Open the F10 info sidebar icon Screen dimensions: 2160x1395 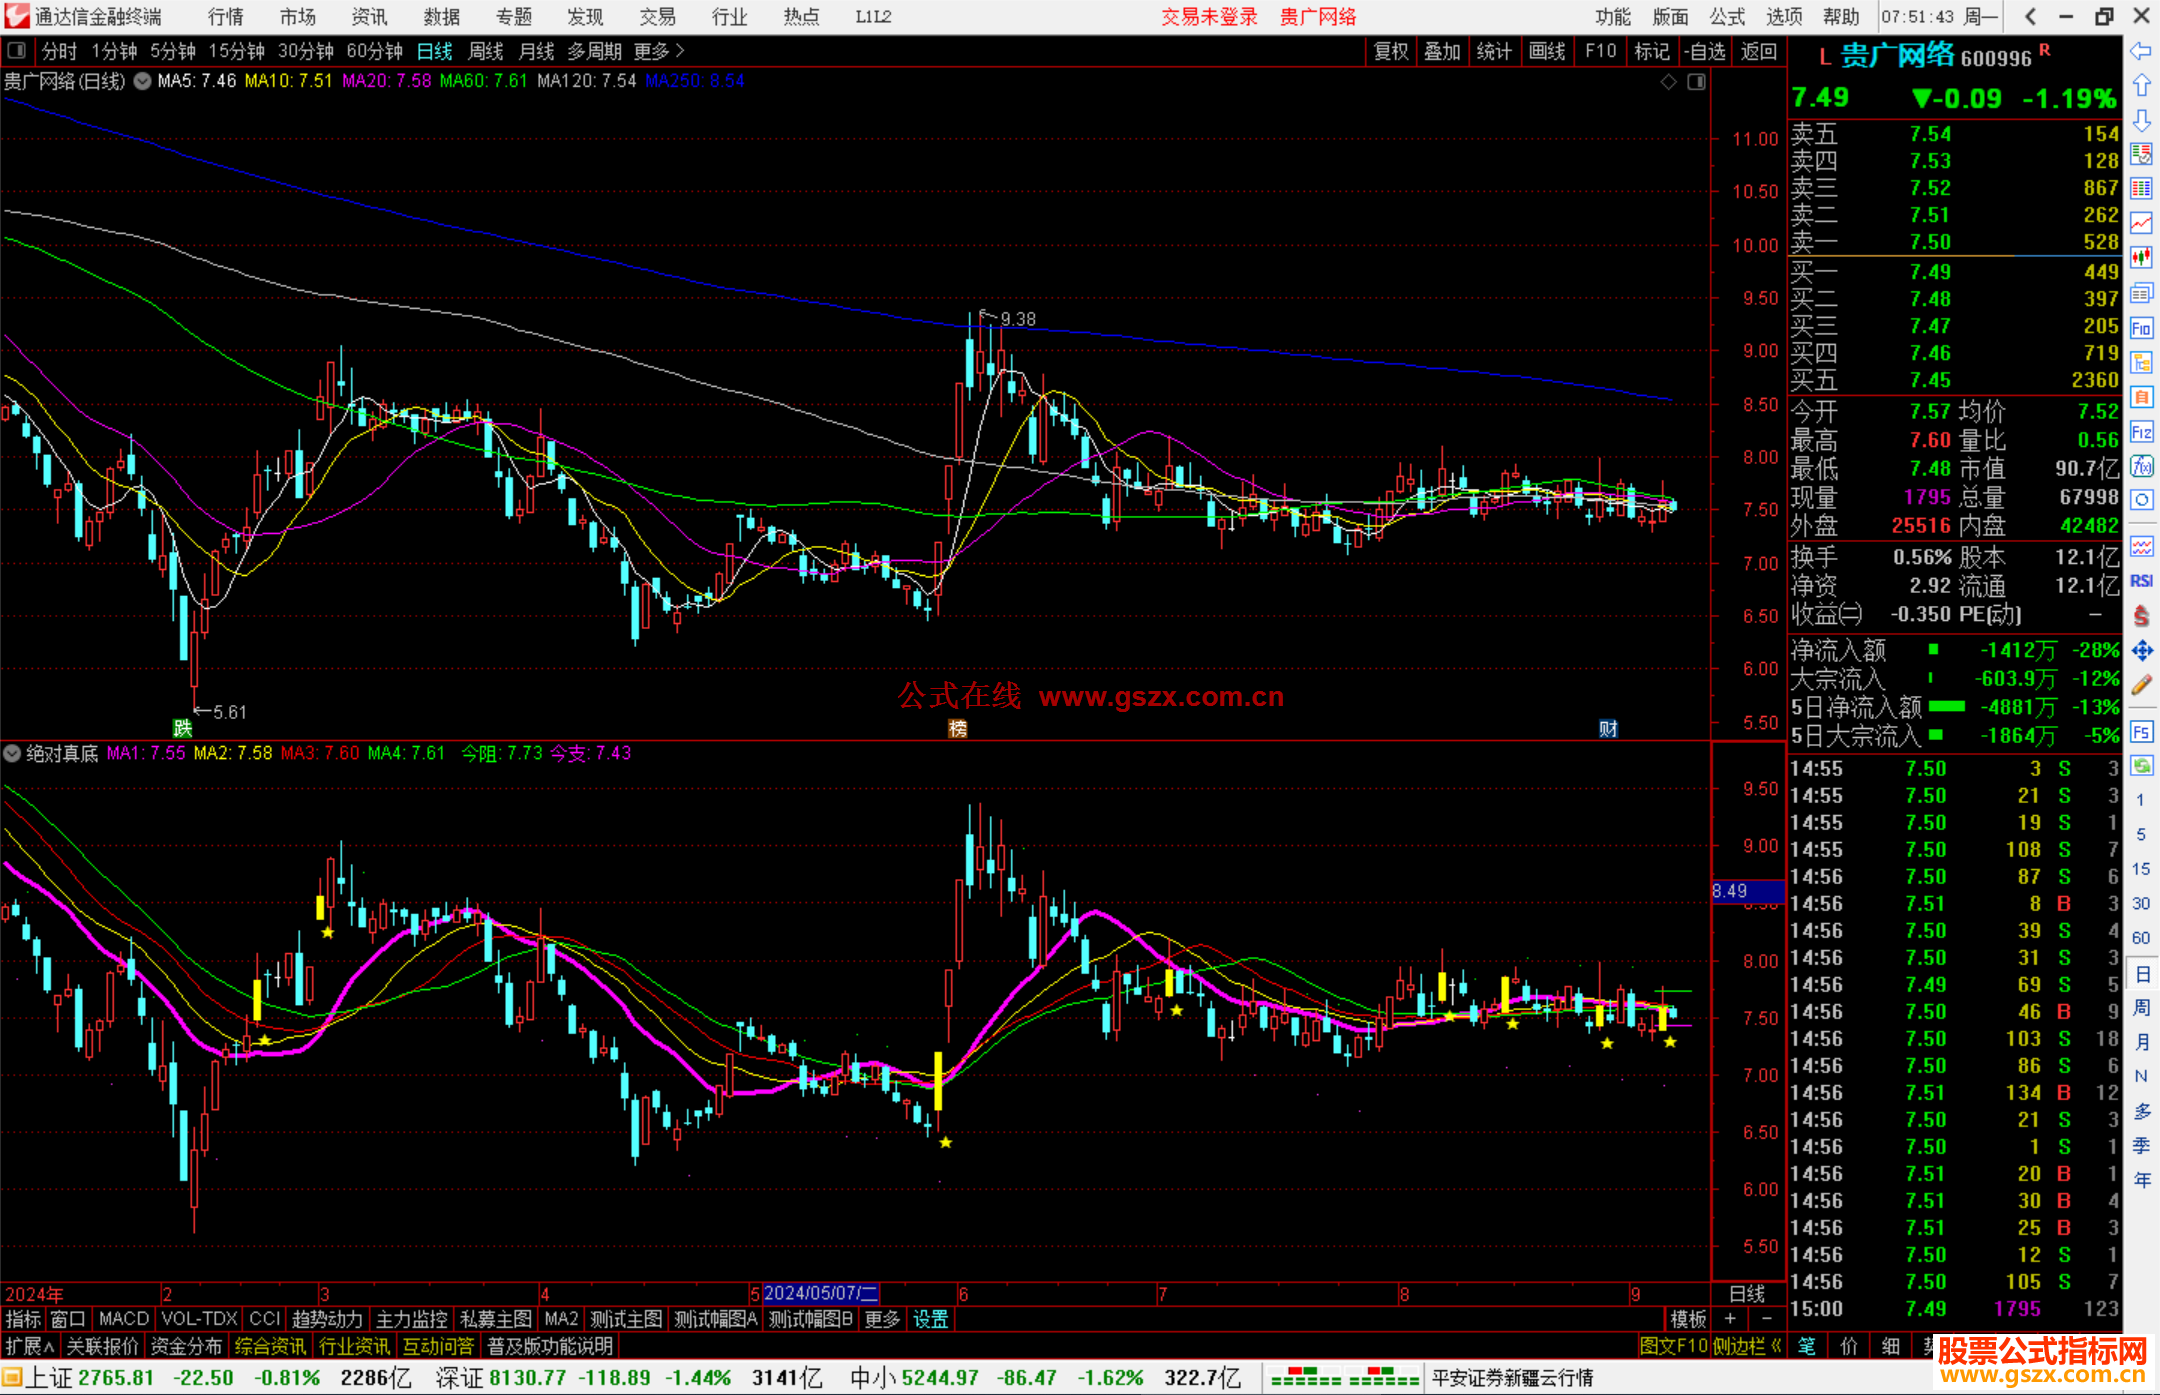(2141, 328)
